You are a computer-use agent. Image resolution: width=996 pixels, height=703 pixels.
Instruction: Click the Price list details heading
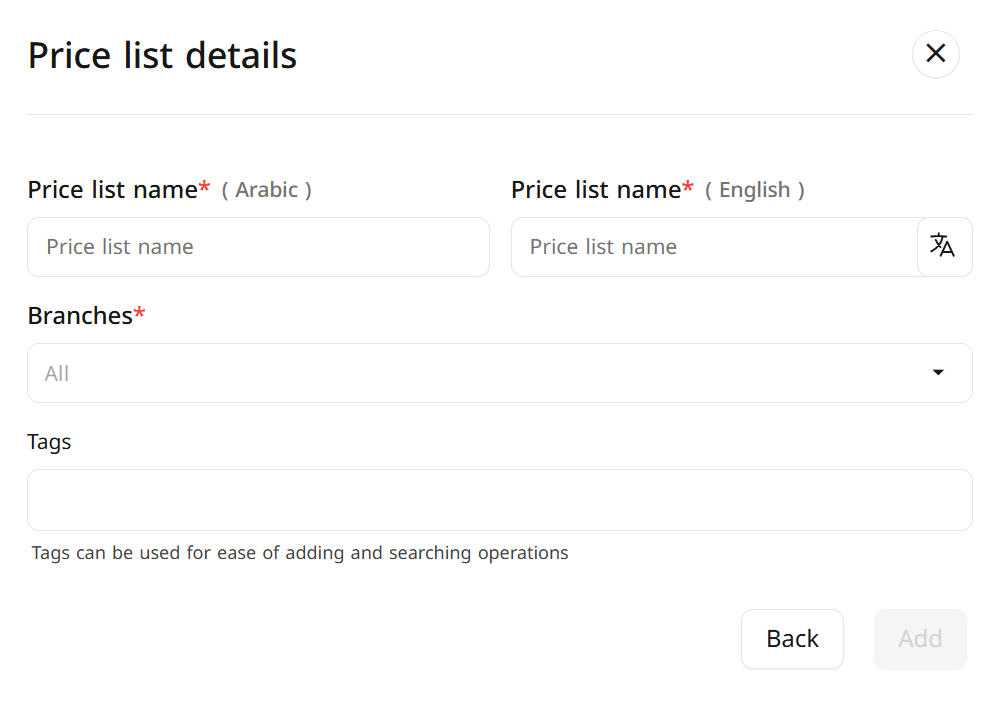pyautogui.click(x=162, y=55)
